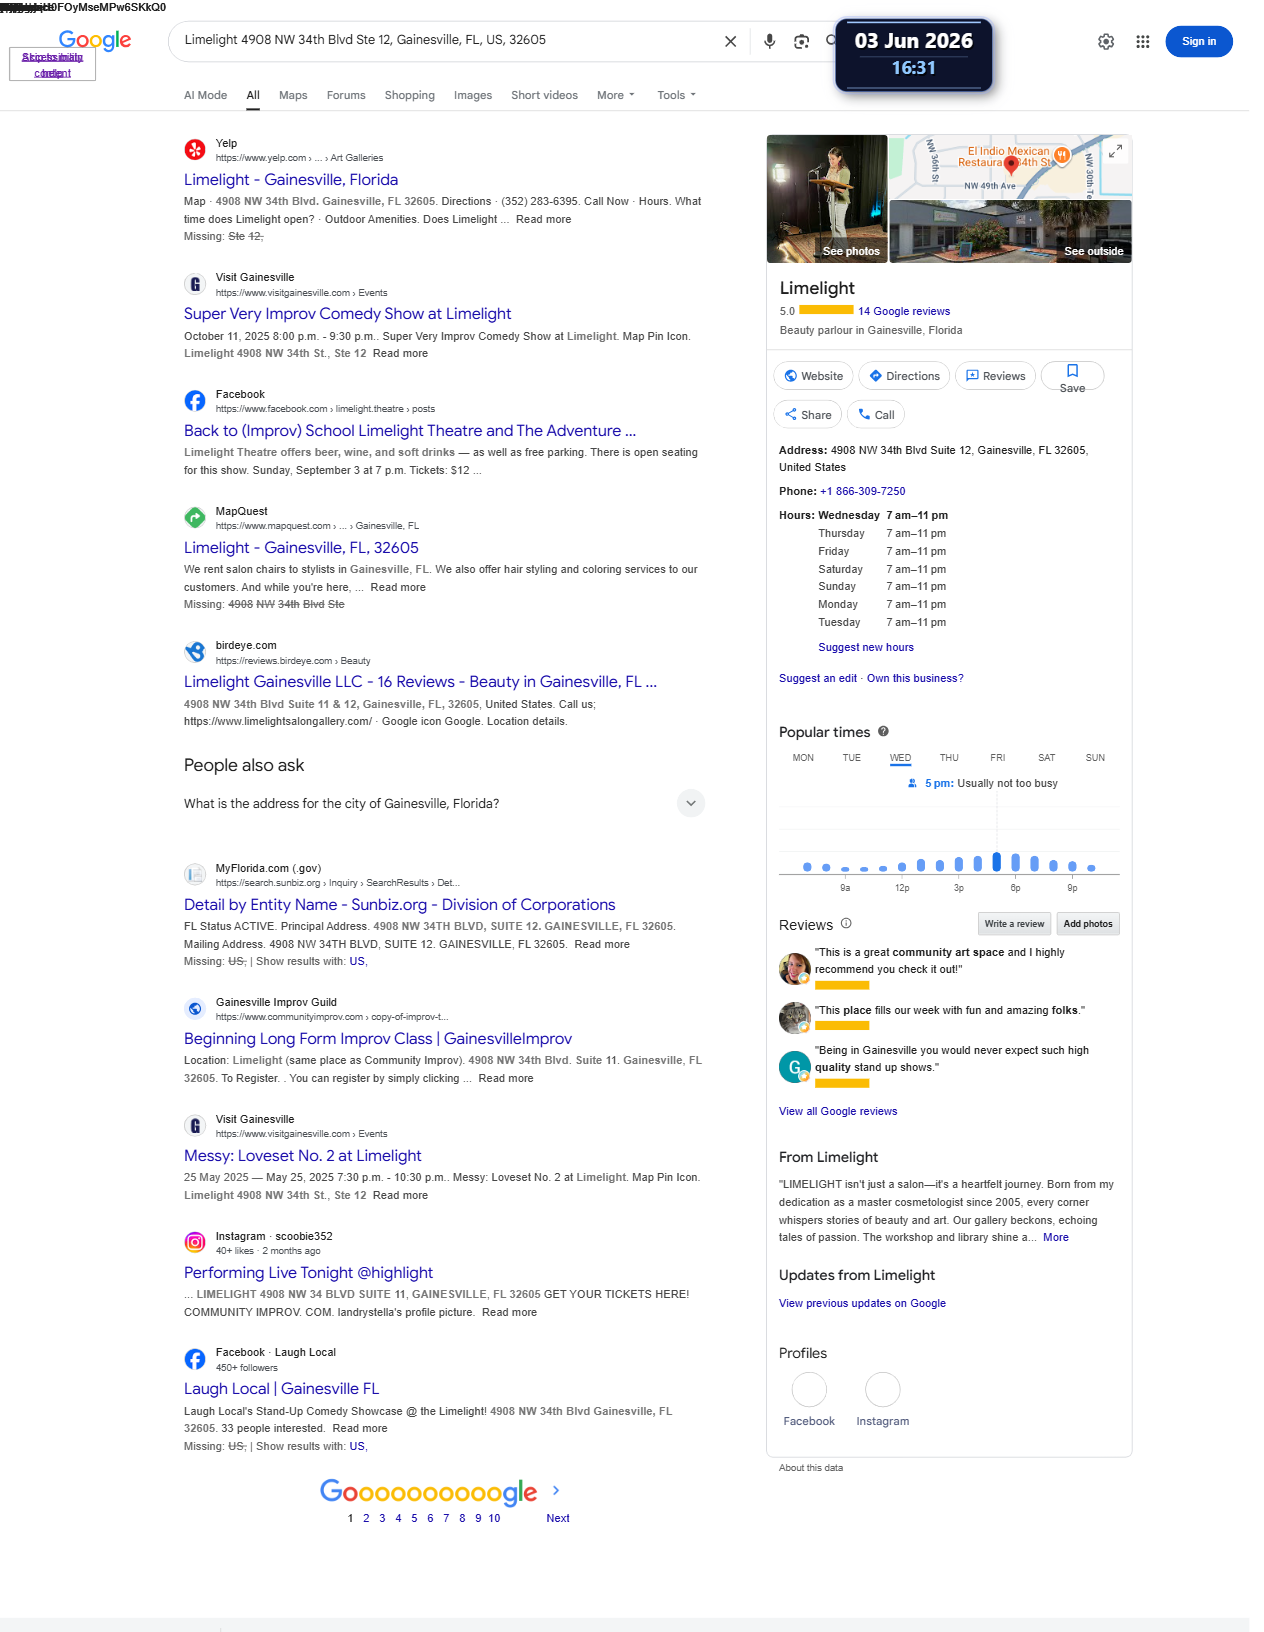The width and height of the screenshot is (1264, 1632).
Task: Open the More dropdown in the search tabs
Action: 615,95
